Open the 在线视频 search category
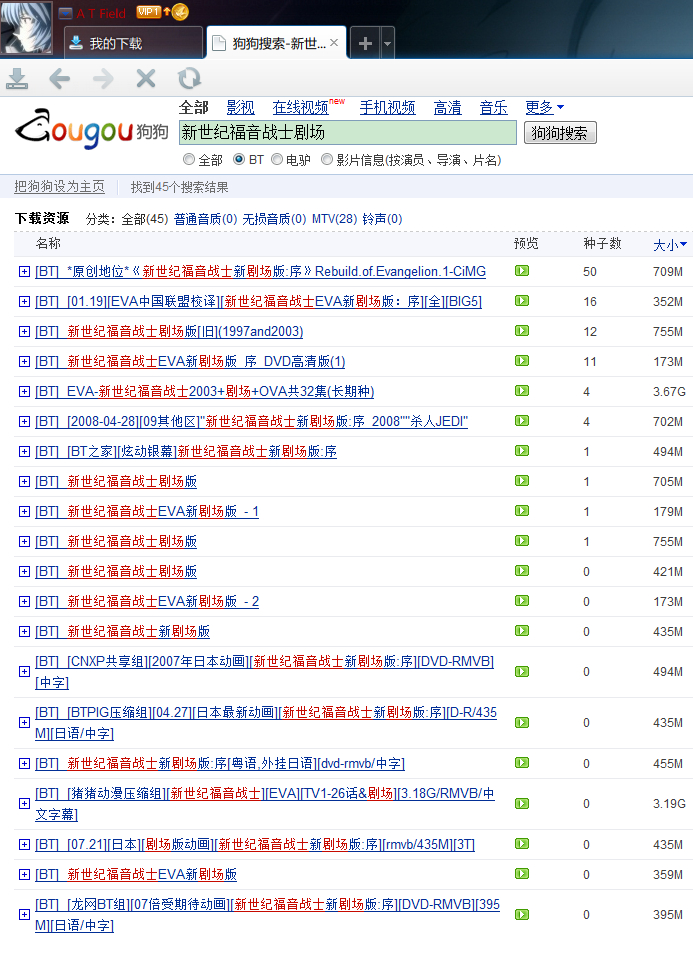This screenshot has height=954, width=693. pyautogui.click(x=301, y=108)
